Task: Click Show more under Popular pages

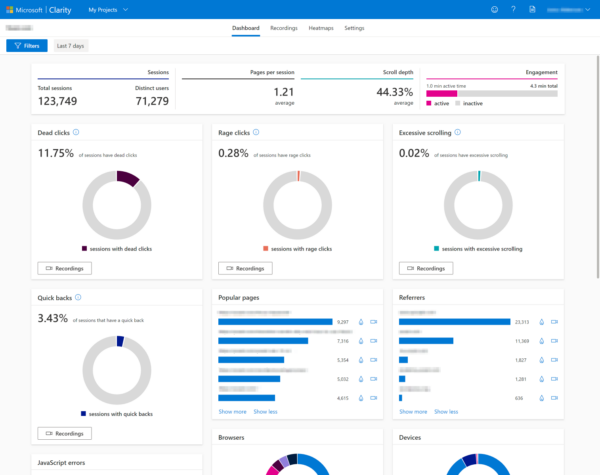Action: point(232,411)
